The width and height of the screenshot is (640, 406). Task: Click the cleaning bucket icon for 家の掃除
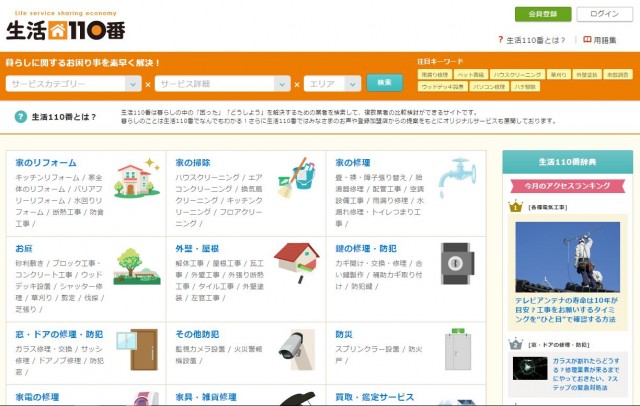pyautogui.click(x=296, y=179)
